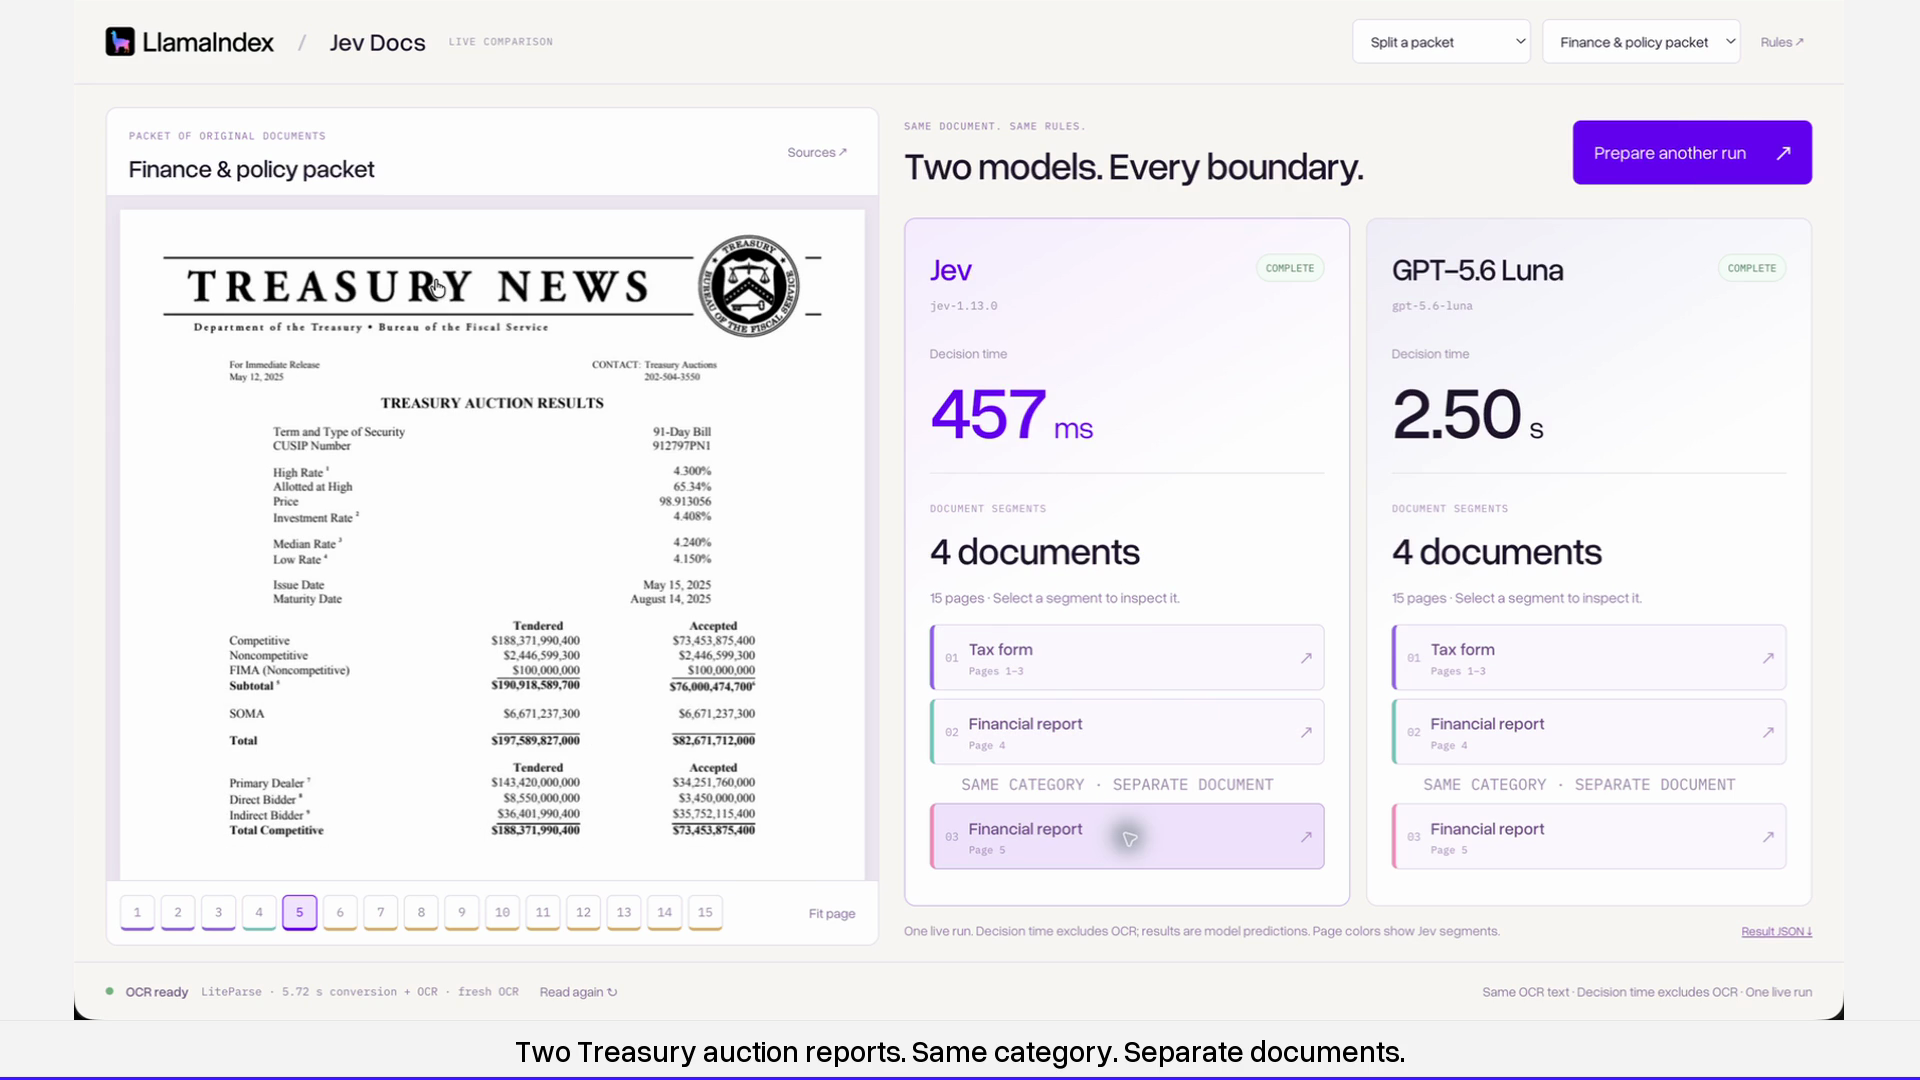Click the jev-1.13.0 version label
The image size is (1920, 1080).
tap(963, 306)
